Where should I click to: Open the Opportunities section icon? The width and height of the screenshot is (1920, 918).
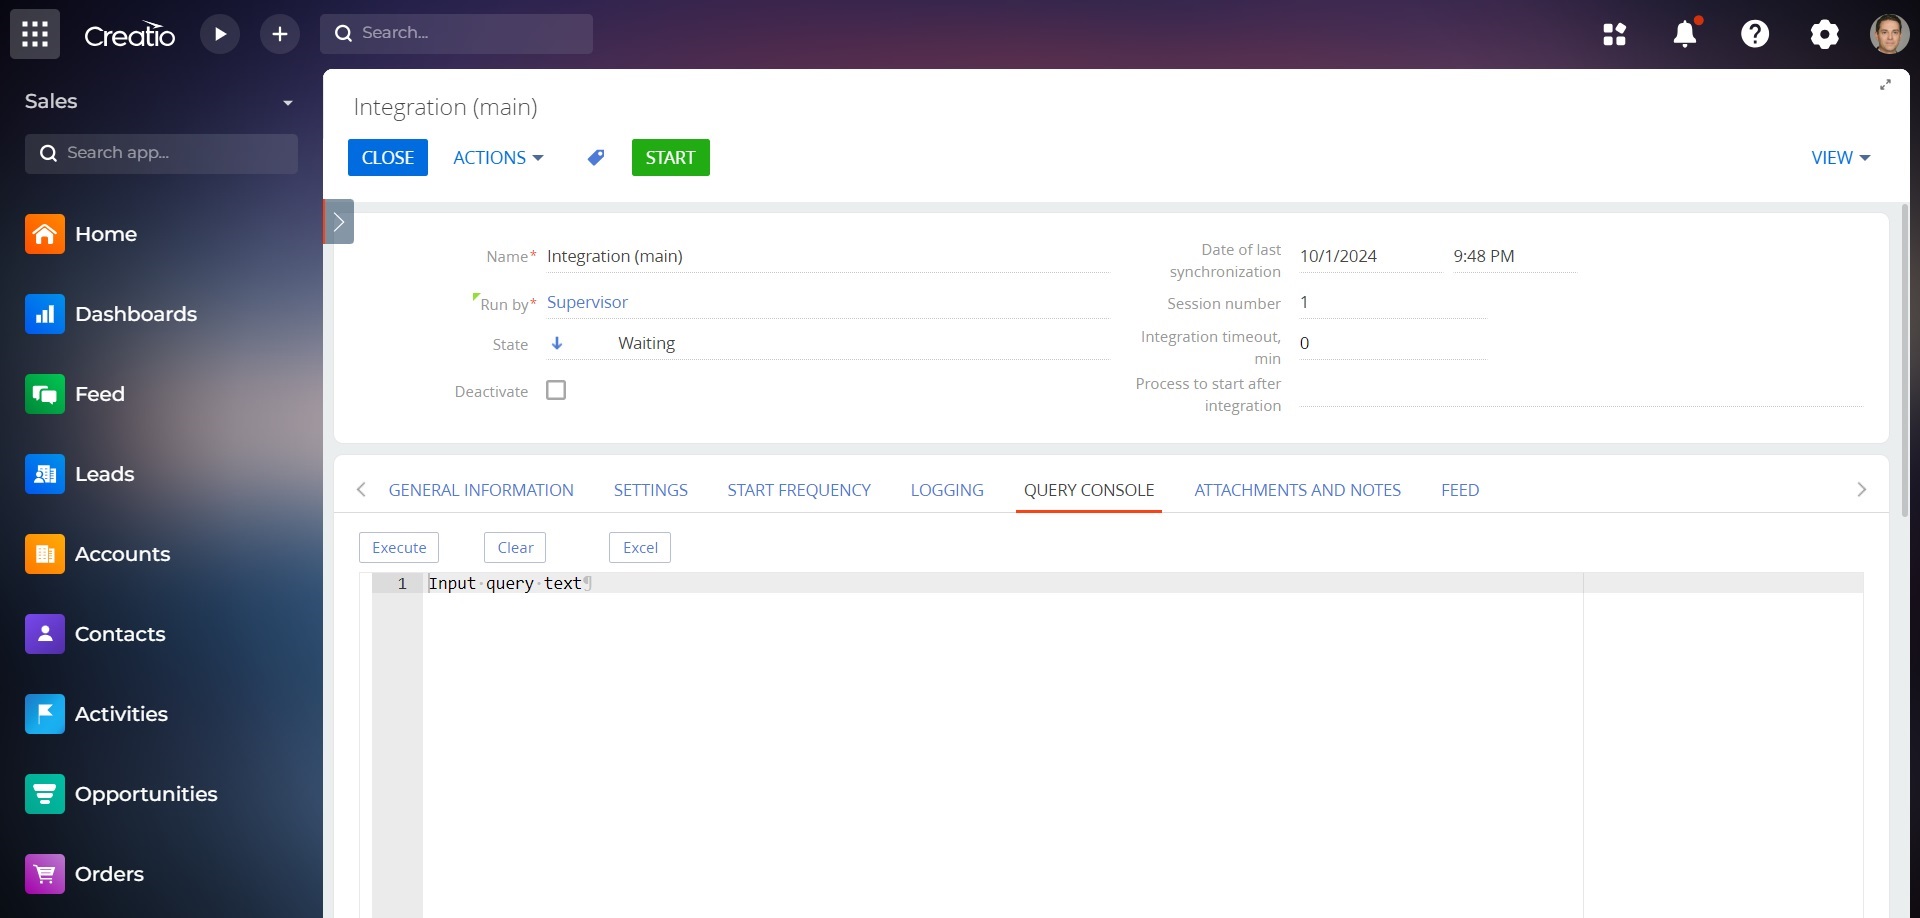(45, 794)
